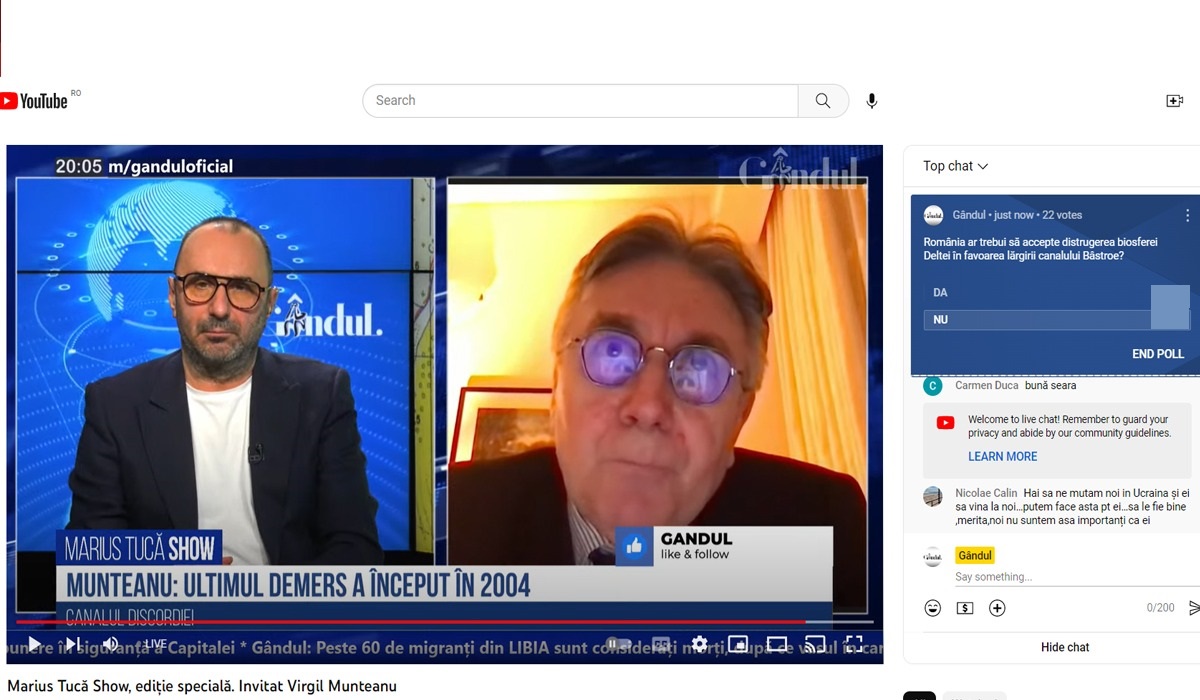Click the poll question text about Bâstroe
The height and width of the screenshot is (700, 1200).
click(x=1040, y=249)
